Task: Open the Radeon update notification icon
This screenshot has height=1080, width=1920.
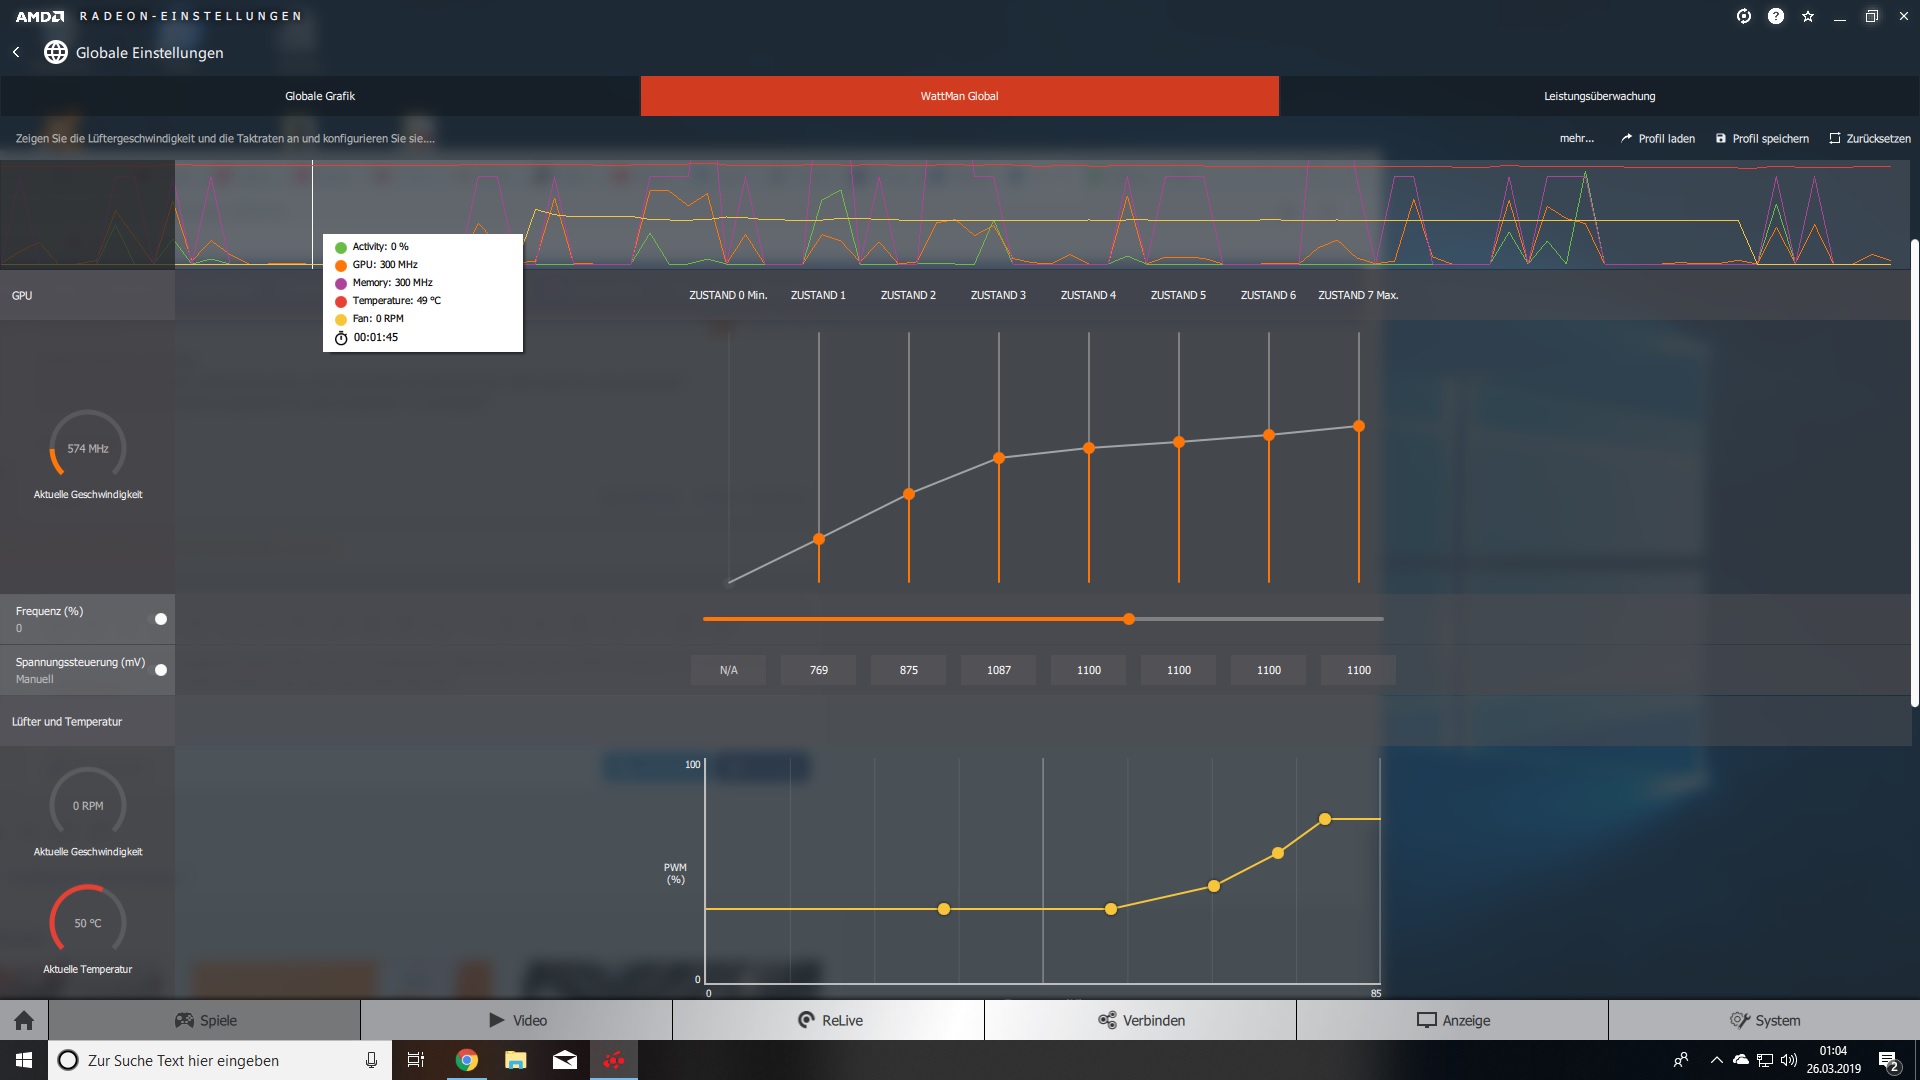Action: [x=1744, y=16]
